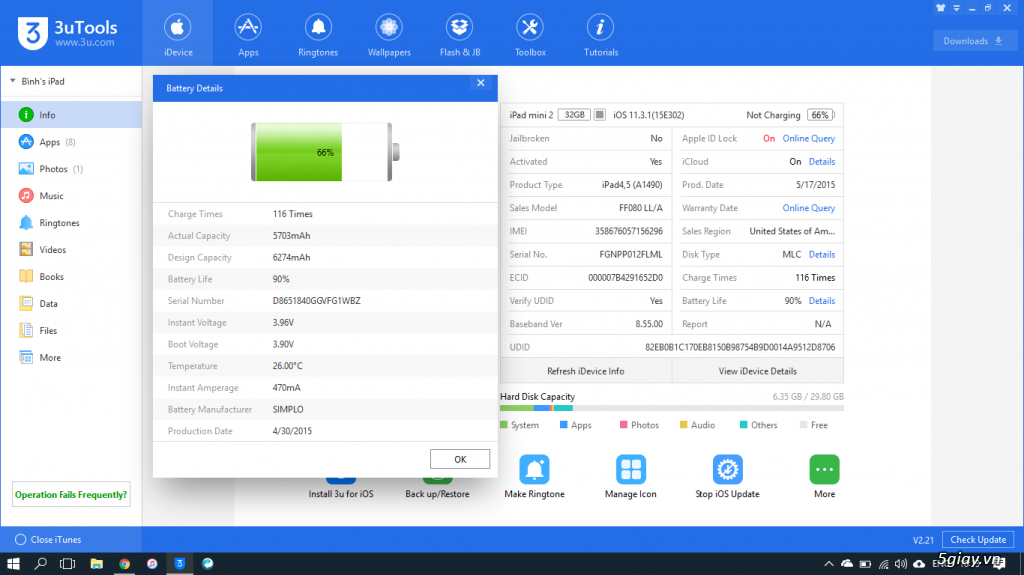Click the 66% battery indicator in header
Screen dimensions: 1024x575
click(821, 115)
